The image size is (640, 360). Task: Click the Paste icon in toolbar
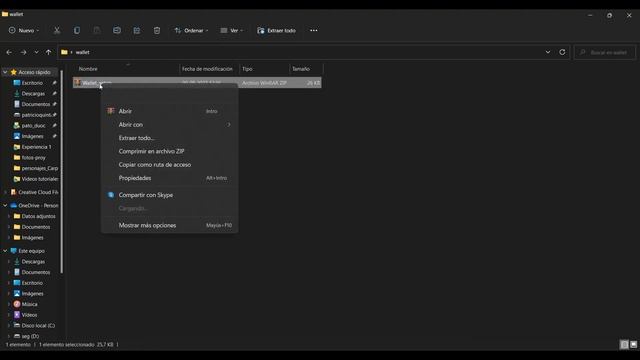pyautogui.click(x=97, y=30)
